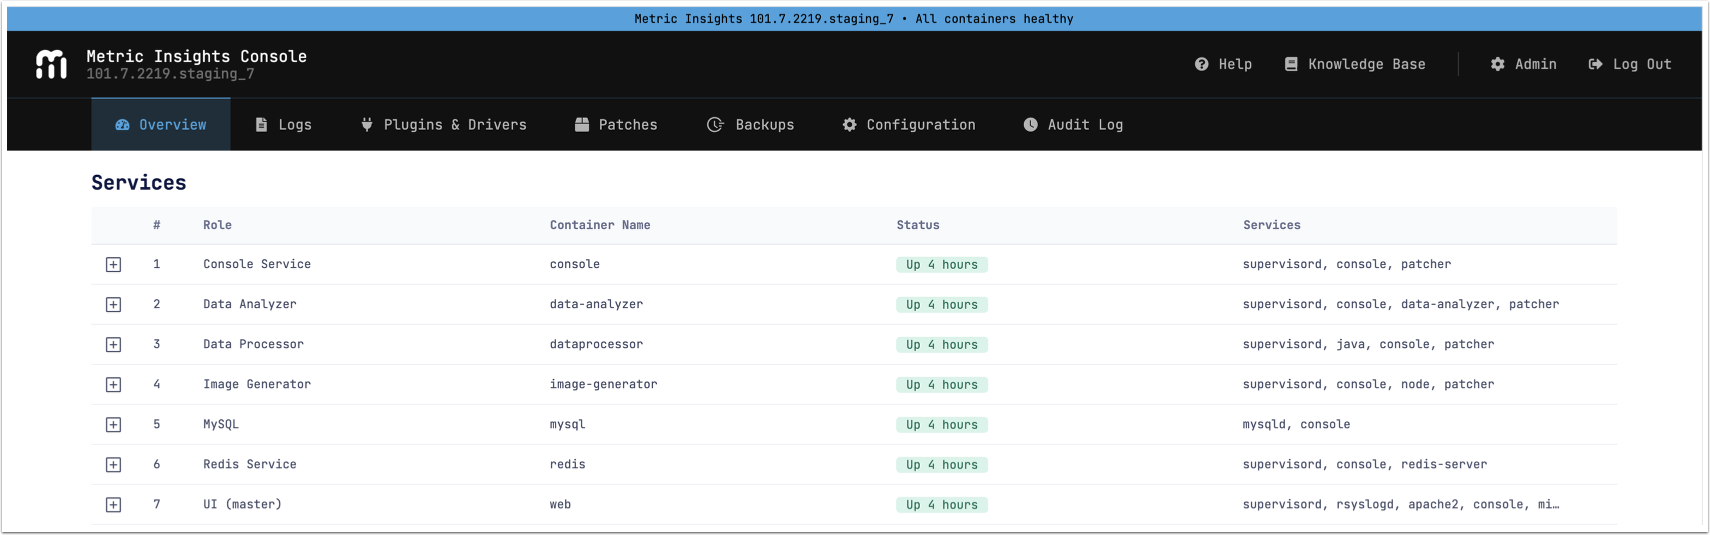Click the Patches box icon
This screenshot has width=1710, height=535.
point(582,125)
